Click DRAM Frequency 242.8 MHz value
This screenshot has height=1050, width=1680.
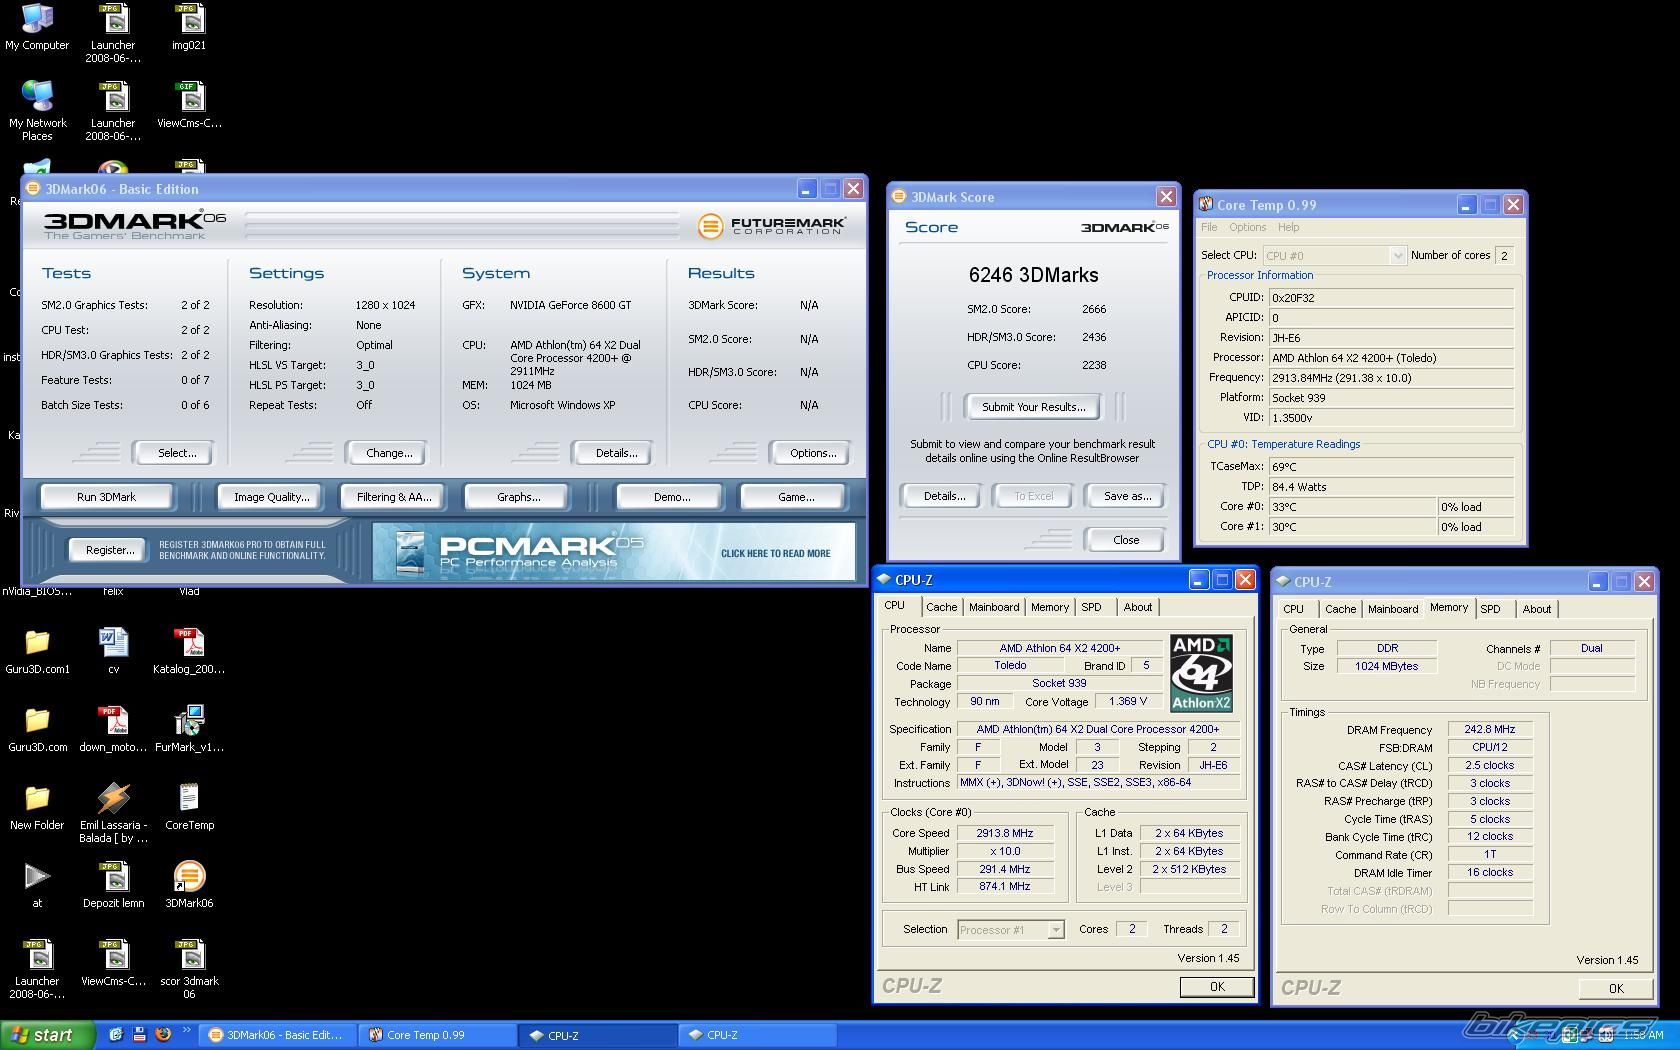coord(1489,730)
